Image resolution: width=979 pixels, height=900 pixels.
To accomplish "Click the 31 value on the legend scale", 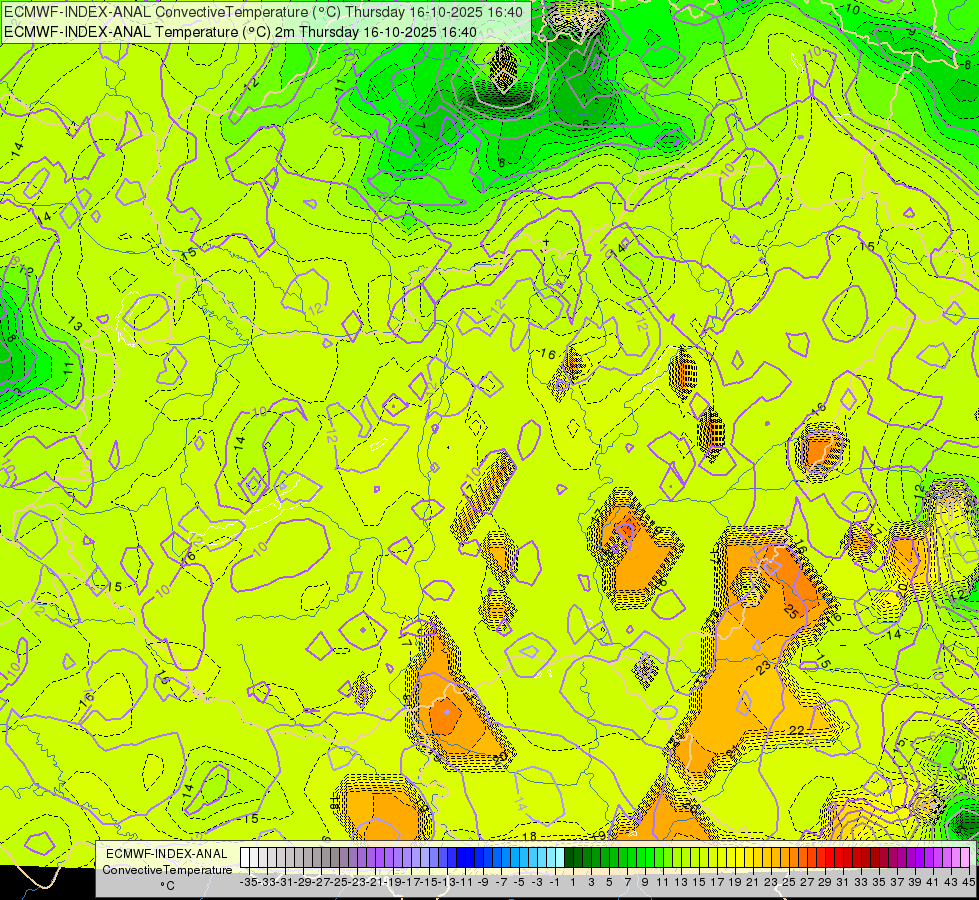I will pyautogui.click(x=843, y=882).
